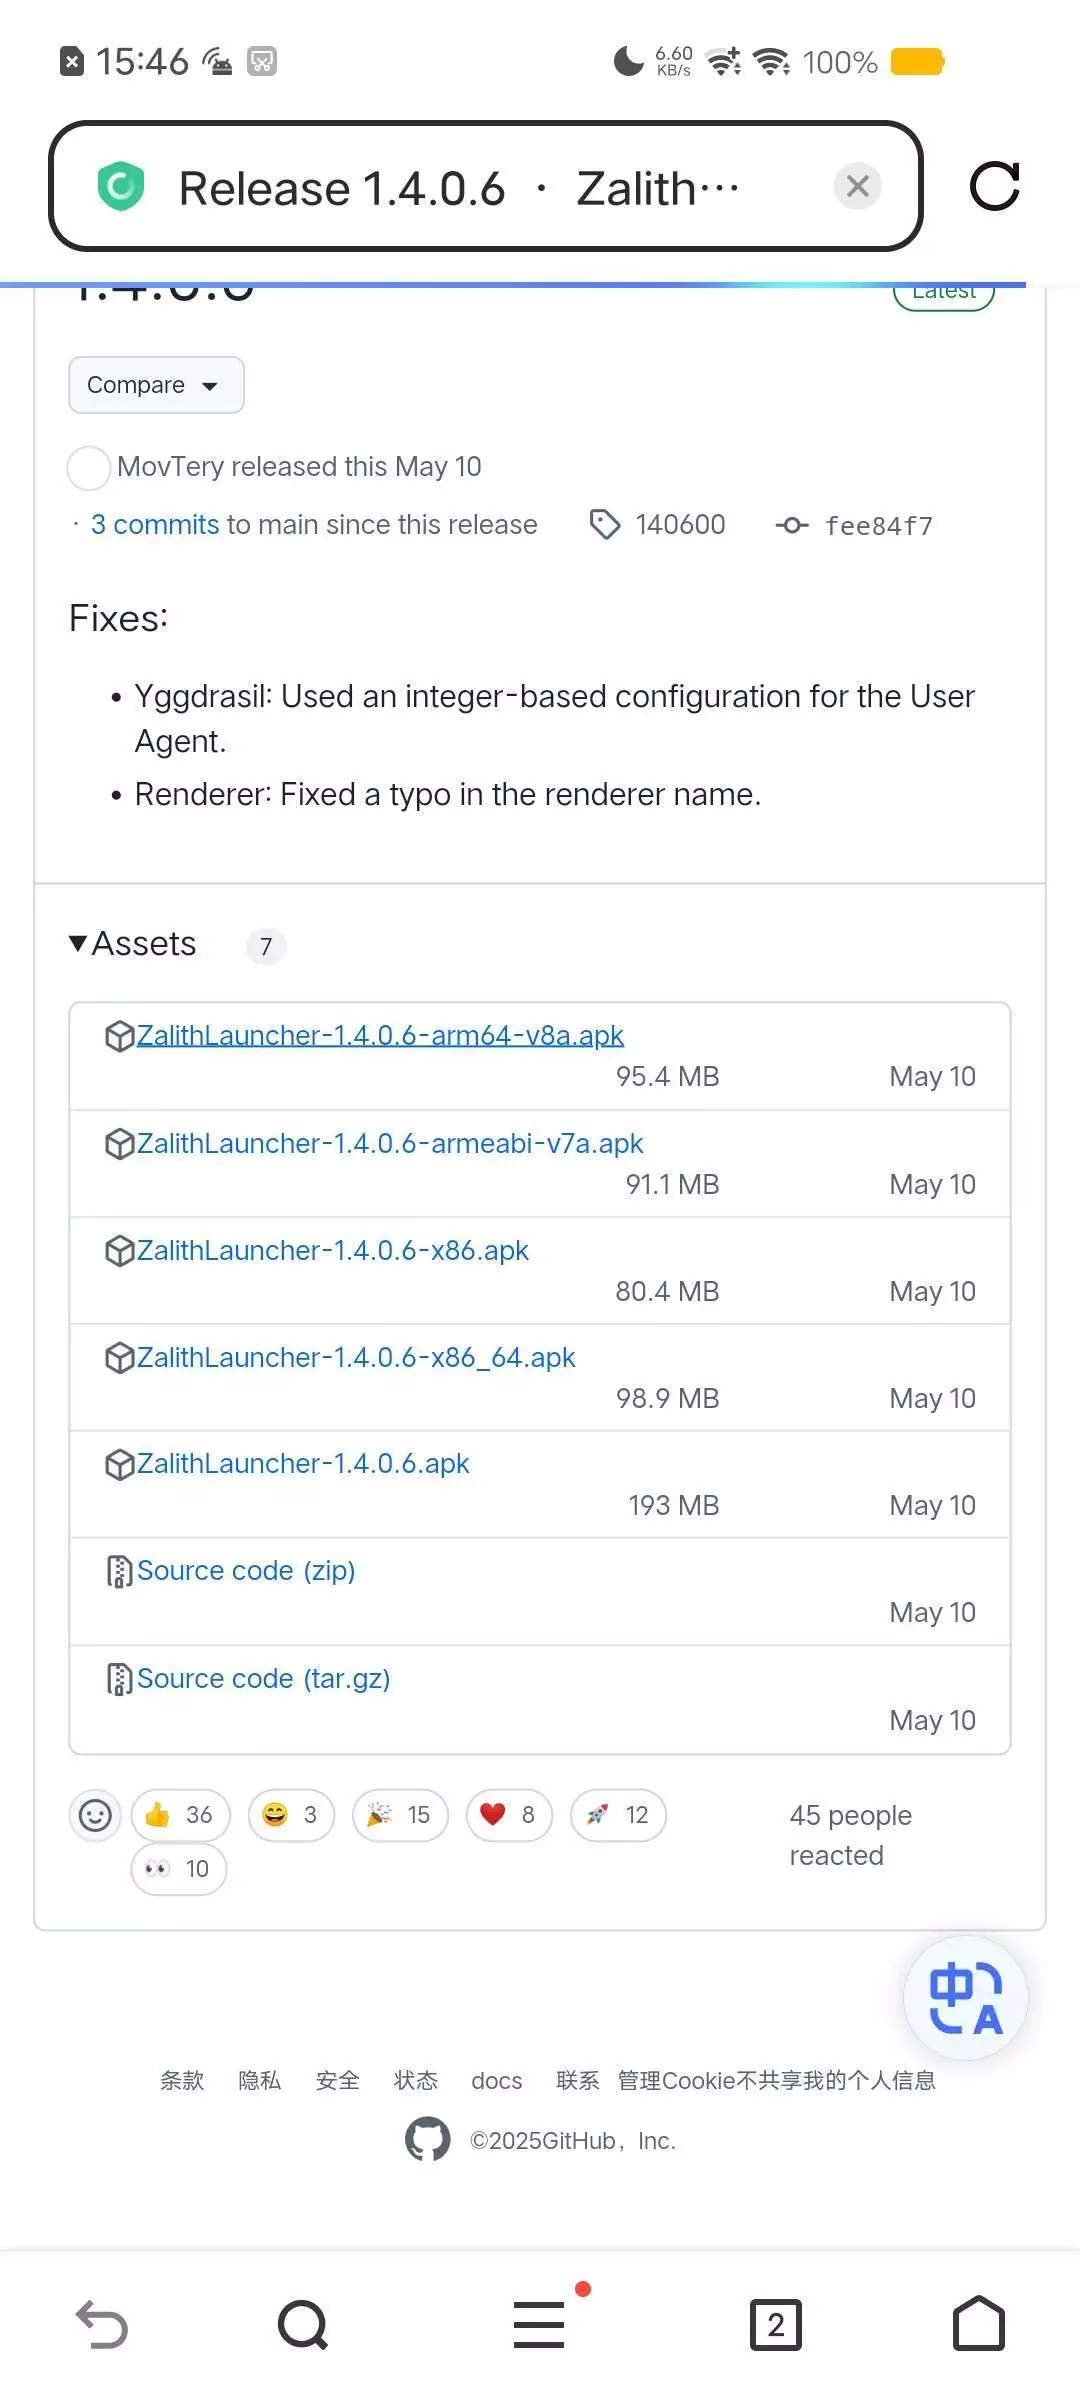The image size is (1080, 2400).
Task: Collapse the Assets section triangle
Action: [x=78, y=943]
